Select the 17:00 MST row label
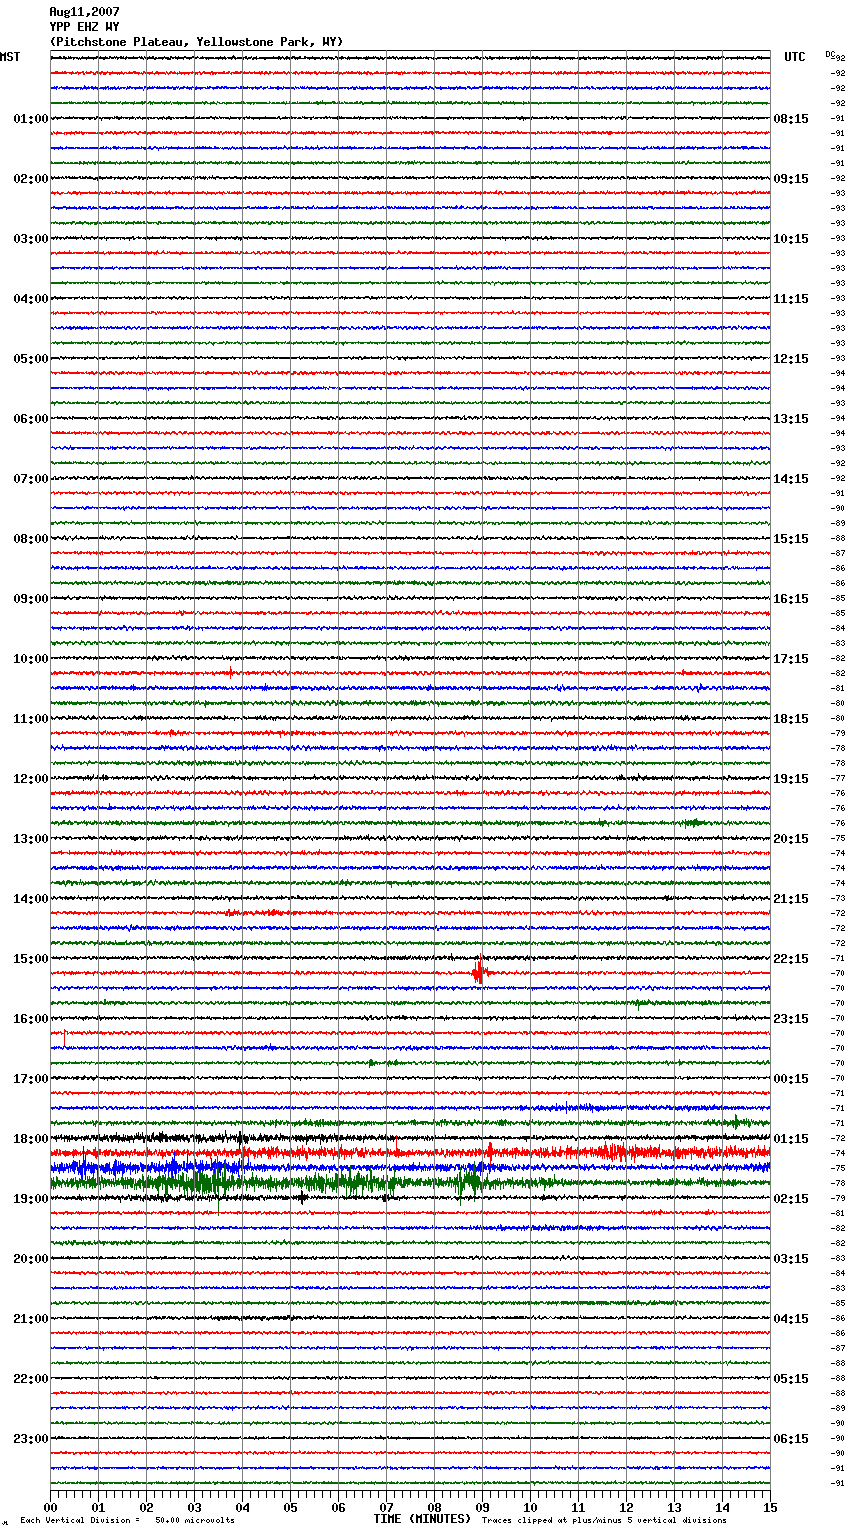The image size is (850, 1534). coord(31,1079)
